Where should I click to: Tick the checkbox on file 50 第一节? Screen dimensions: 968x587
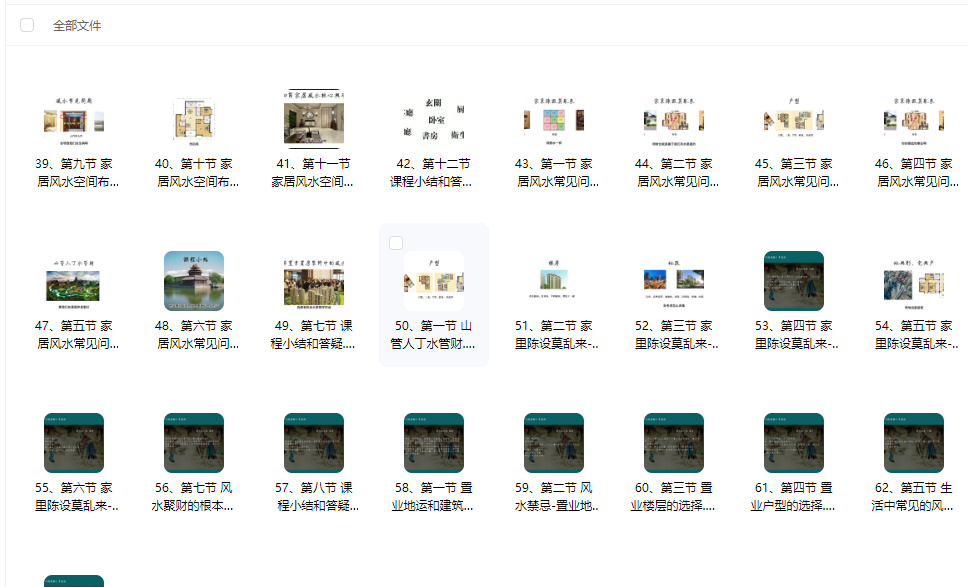396,242
